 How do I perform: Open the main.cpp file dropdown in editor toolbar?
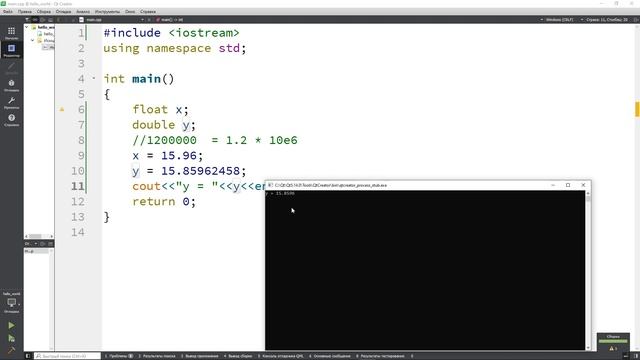pyautogui.click(x=111, y=20)
